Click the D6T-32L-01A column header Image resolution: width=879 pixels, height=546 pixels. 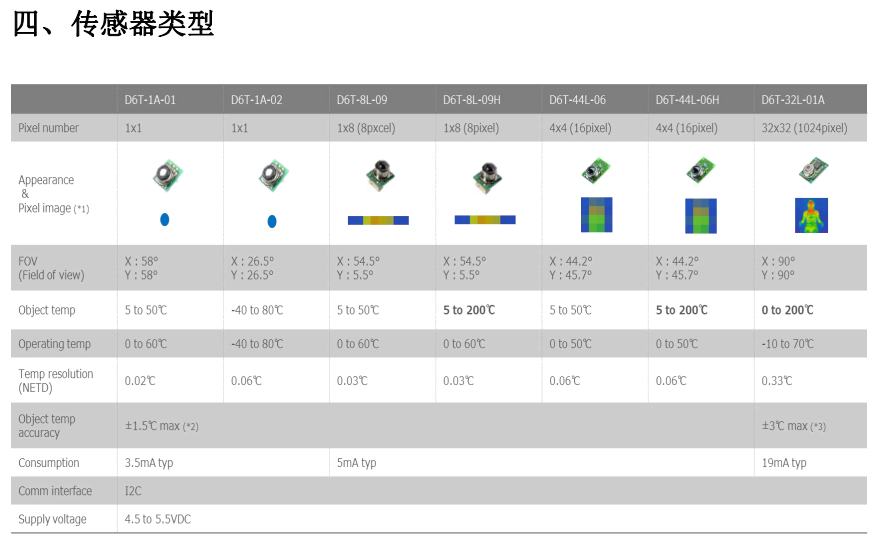[x=793, y=100]
